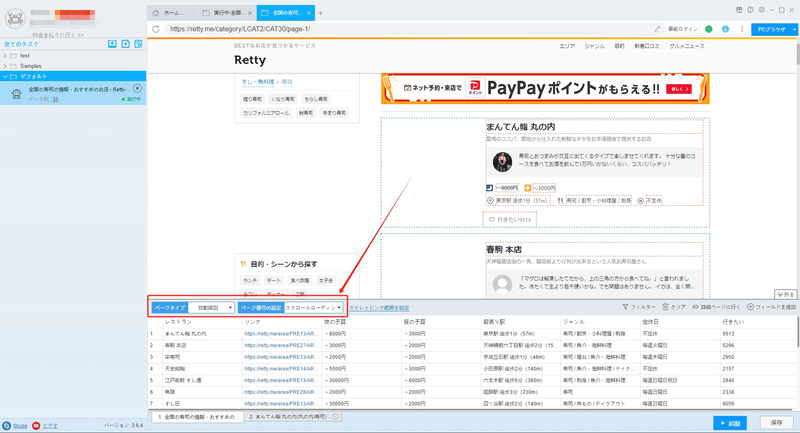Click the レストラン column header
Screen dimensions: 800x433
point(179,322)
